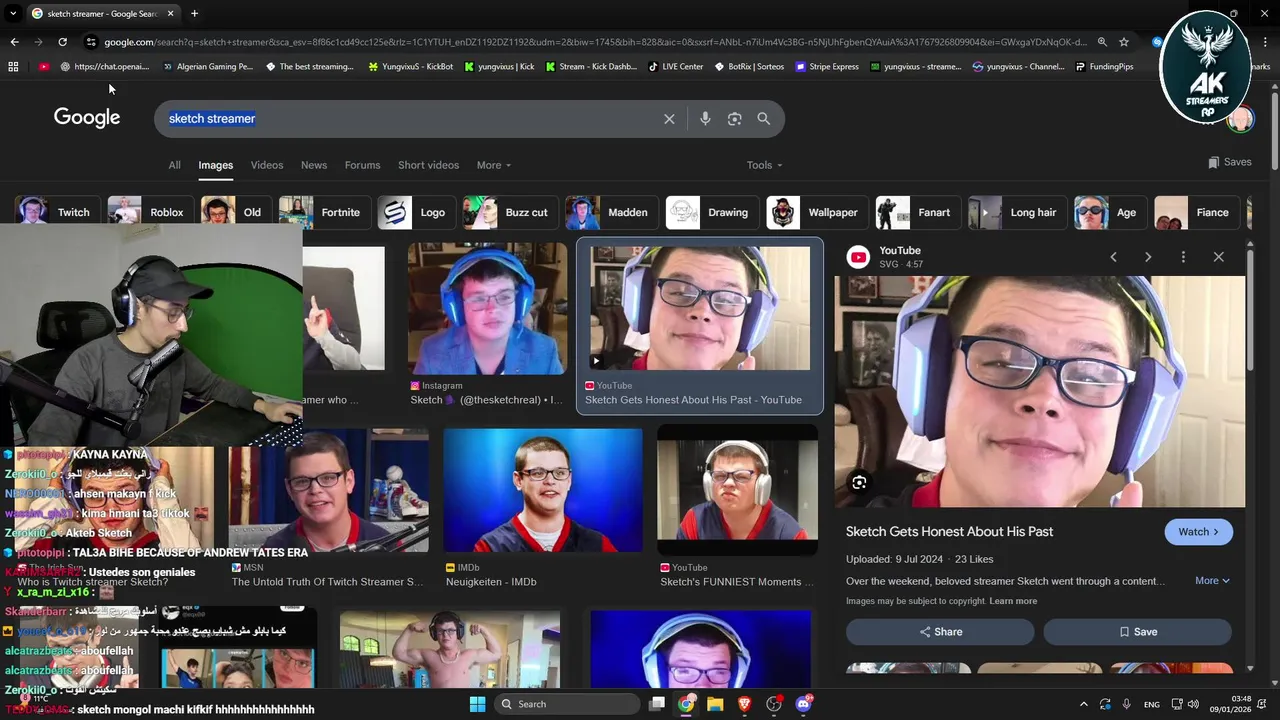
Task: Click the Watch button in preview
Action: click(1198, 532)
